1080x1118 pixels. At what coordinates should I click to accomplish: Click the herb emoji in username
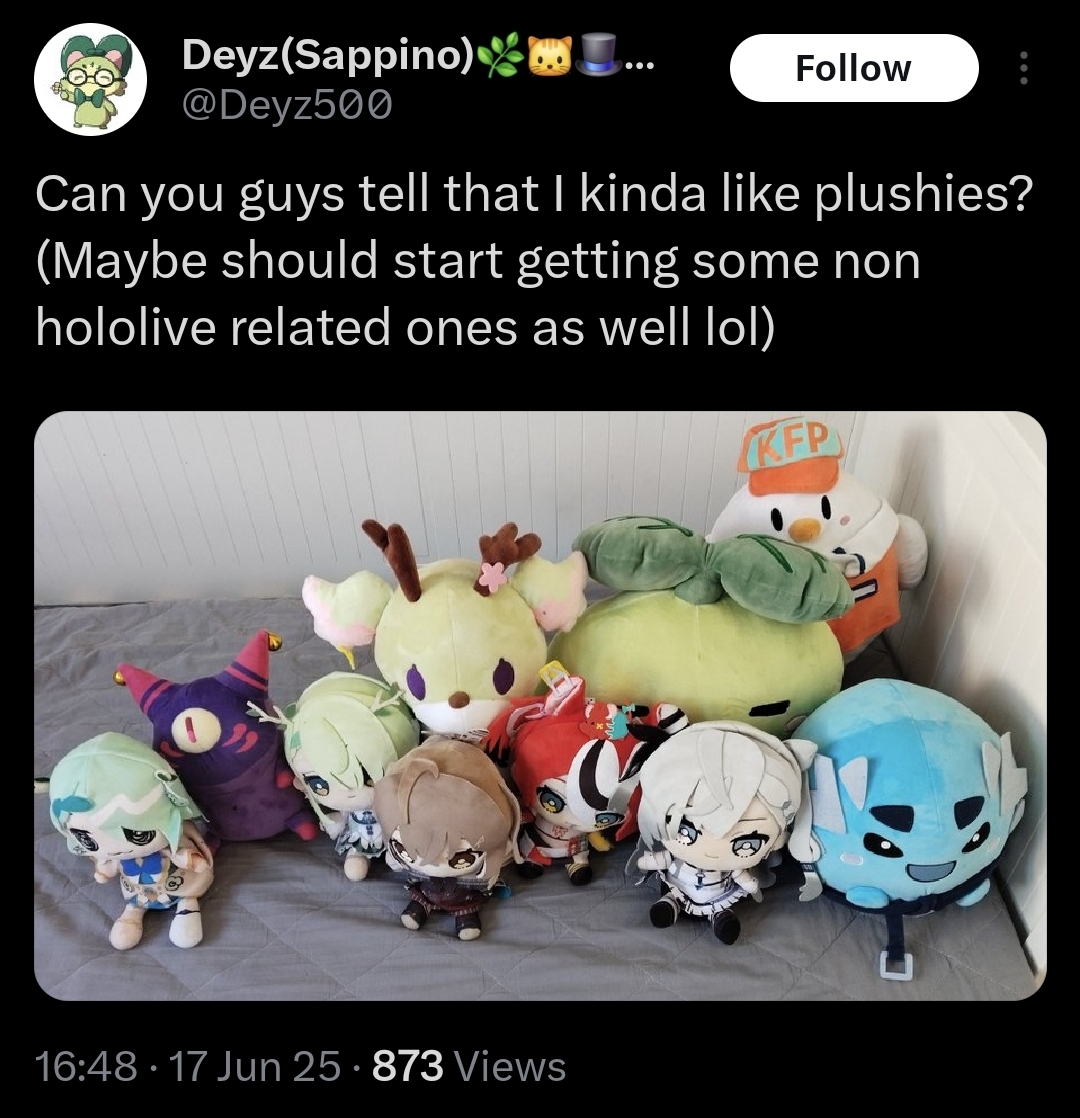coord(502,56)
